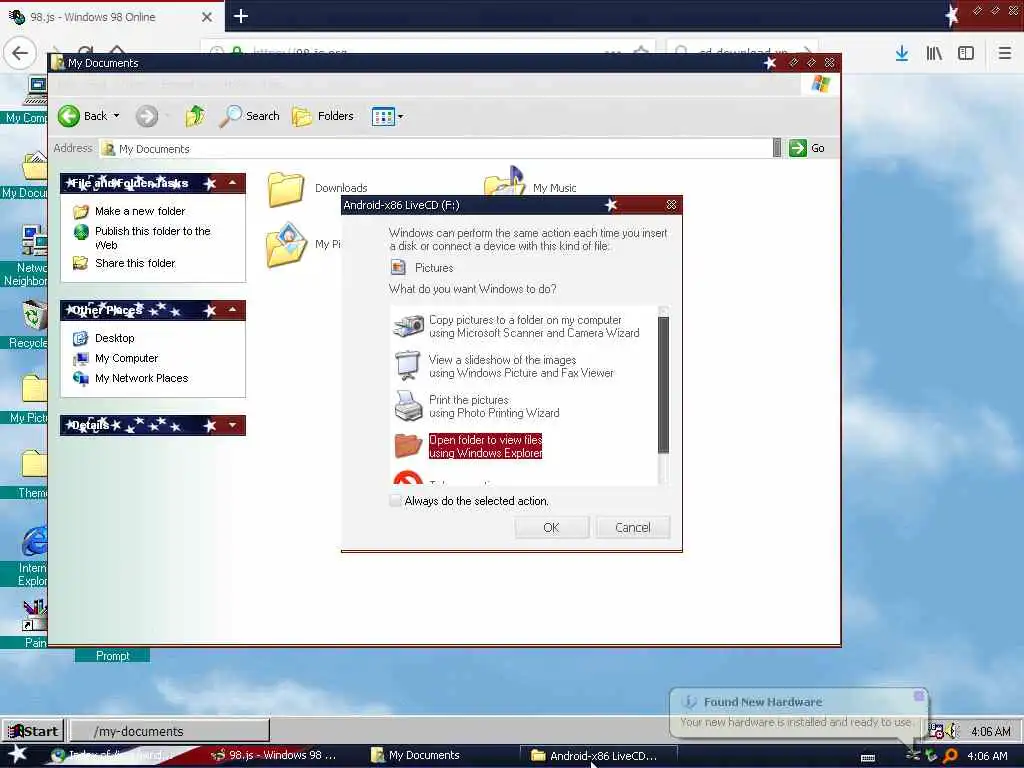The image size is (1024, 768).
Task: Open My Network Places link
Action: (141, 378)
